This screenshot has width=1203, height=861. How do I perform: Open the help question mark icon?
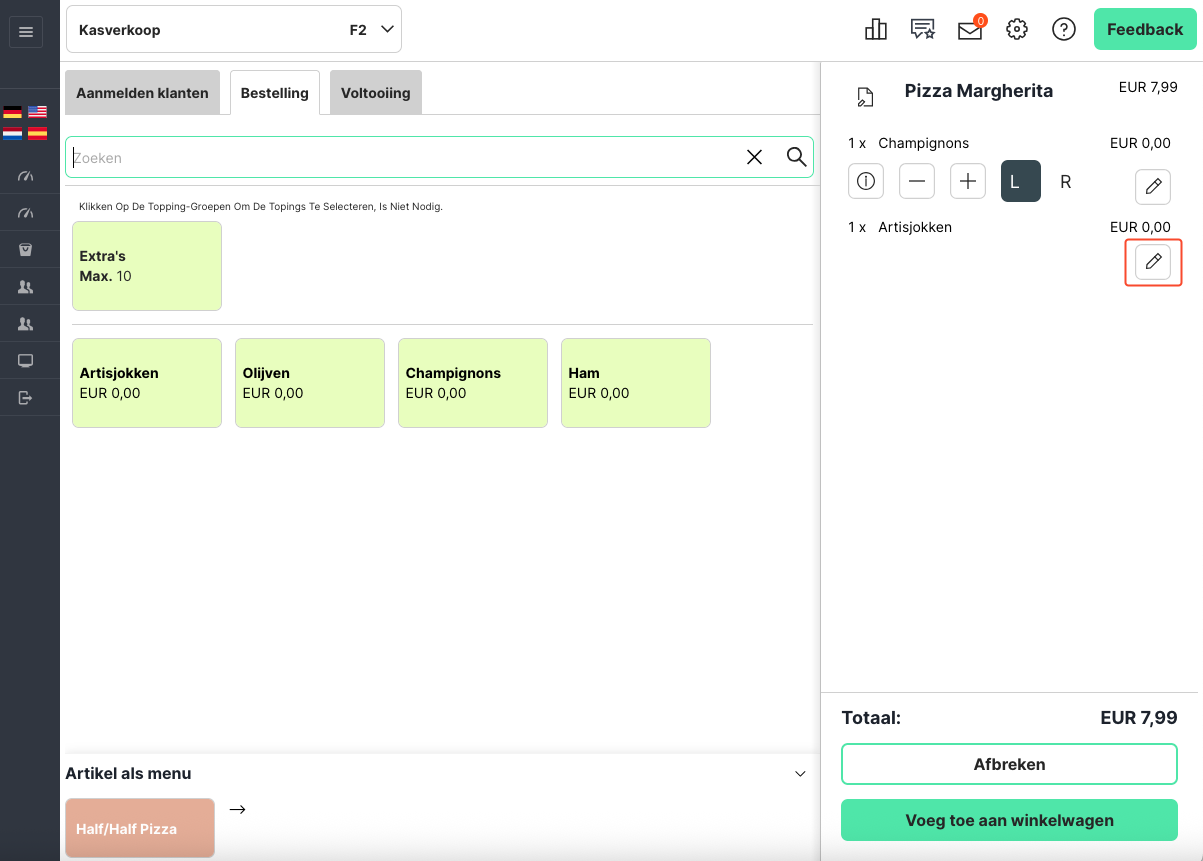[1064, 30]
